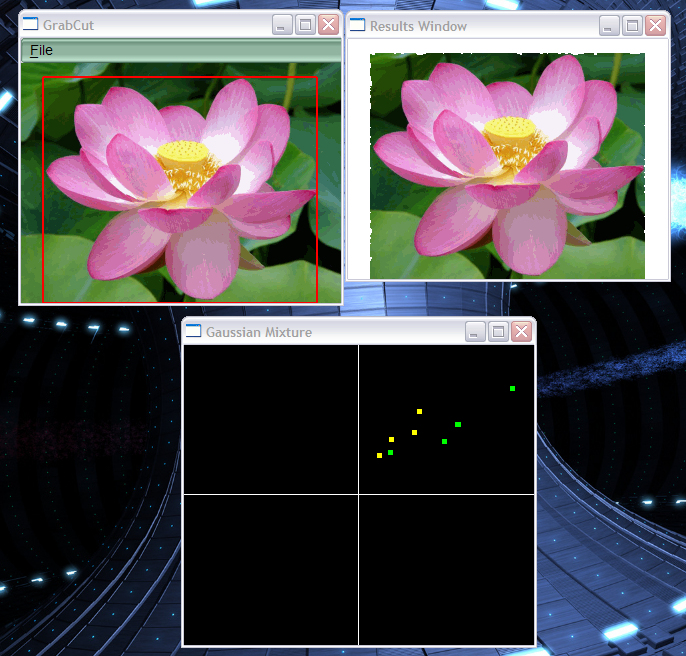Close the Gaussian Mixture window
This screenshot has height=656, width=686.
[522, 332]
